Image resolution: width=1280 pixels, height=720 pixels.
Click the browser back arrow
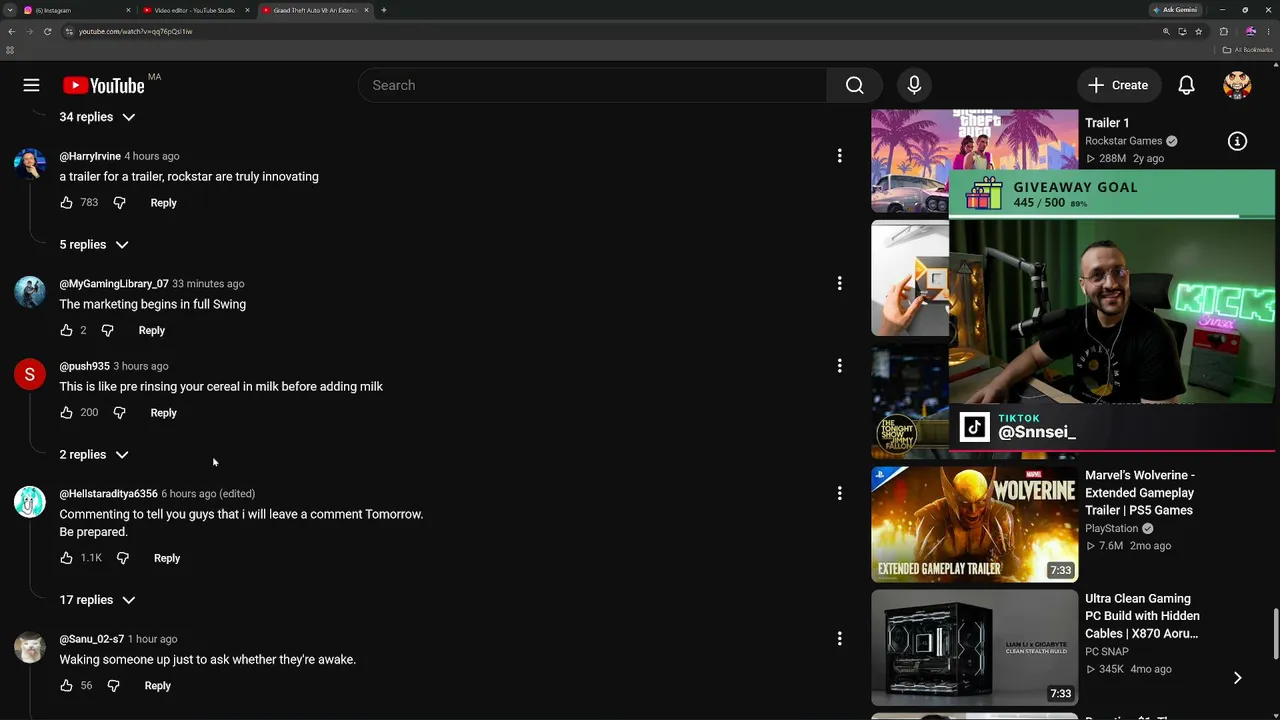[x=12, y=31]
